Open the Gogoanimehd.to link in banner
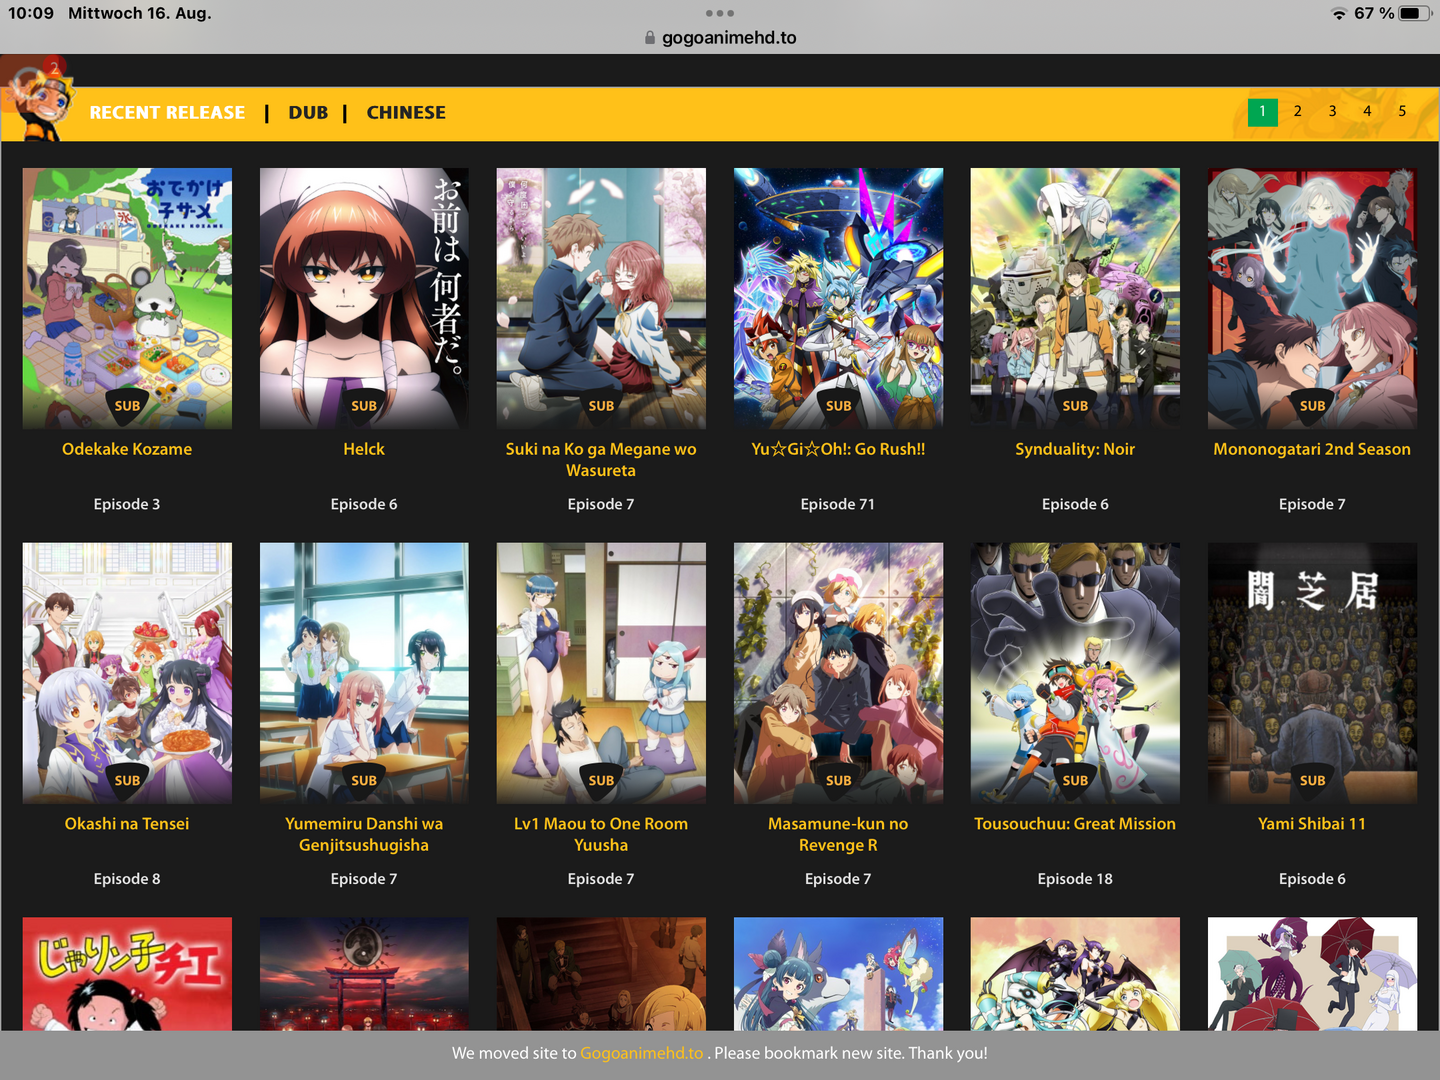The image size is (1440, 1080). point(642,1053)
